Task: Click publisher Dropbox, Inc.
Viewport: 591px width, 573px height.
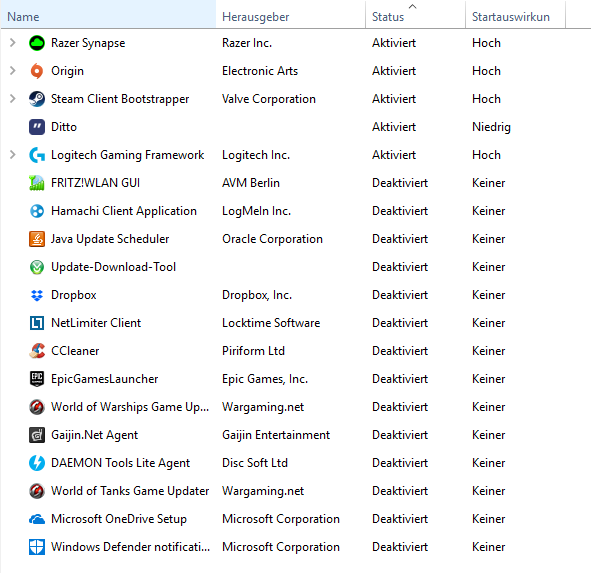Action: pyautogui.click(x=257, y=295)
